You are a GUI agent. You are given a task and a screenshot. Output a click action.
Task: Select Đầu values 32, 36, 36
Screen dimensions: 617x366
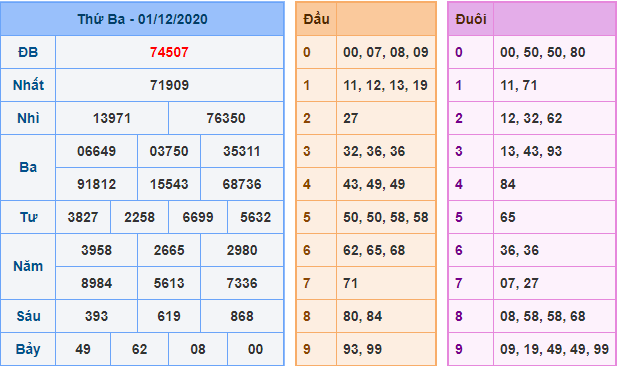pyautogui.click(x=374, y=152)
